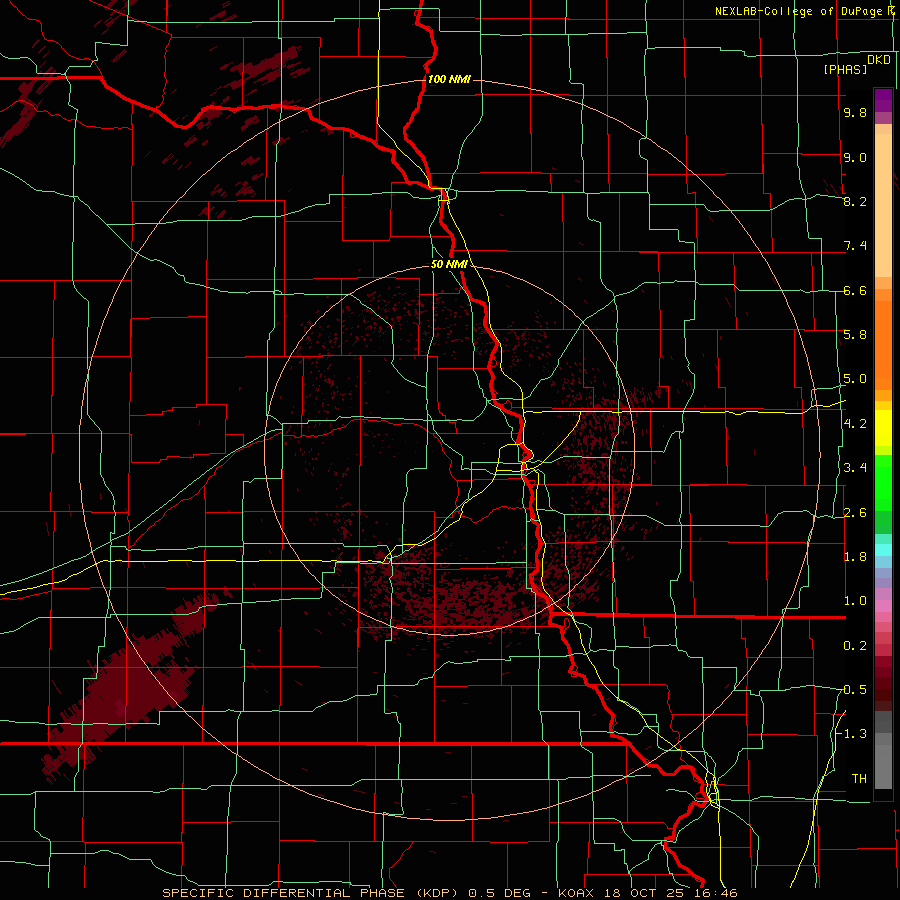Click the 6.6 value on the scale
The image size is (900, 900).
[855, 290]
